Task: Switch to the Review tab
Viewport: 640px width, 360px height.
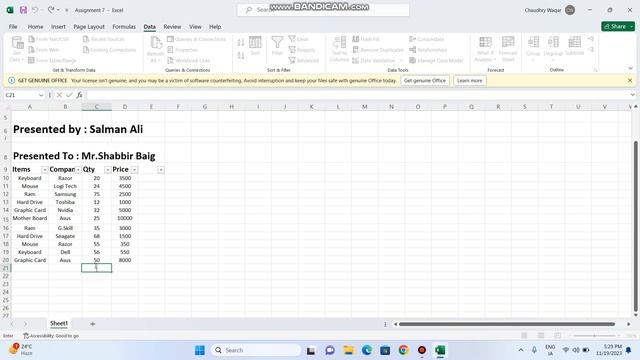Action: tap(172, 27)
